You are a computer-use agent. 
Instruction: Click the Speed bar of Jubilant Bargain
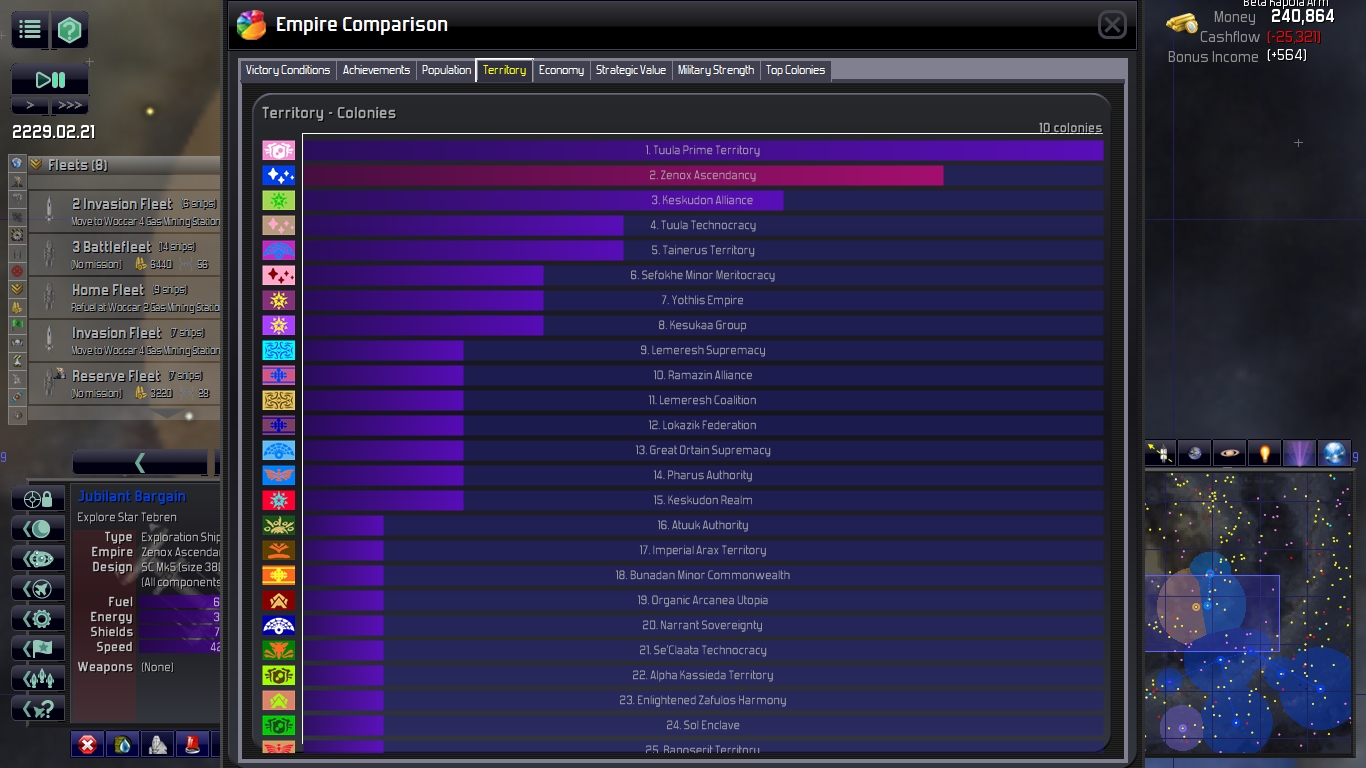pyautogui.click(x=180, y=647)
